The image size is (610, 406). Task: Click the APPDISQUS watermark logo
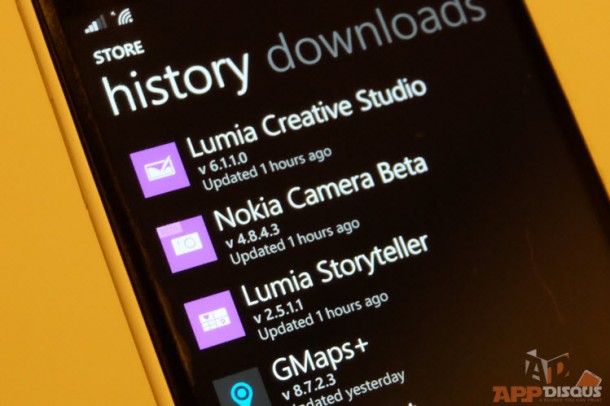click(547, 377)
